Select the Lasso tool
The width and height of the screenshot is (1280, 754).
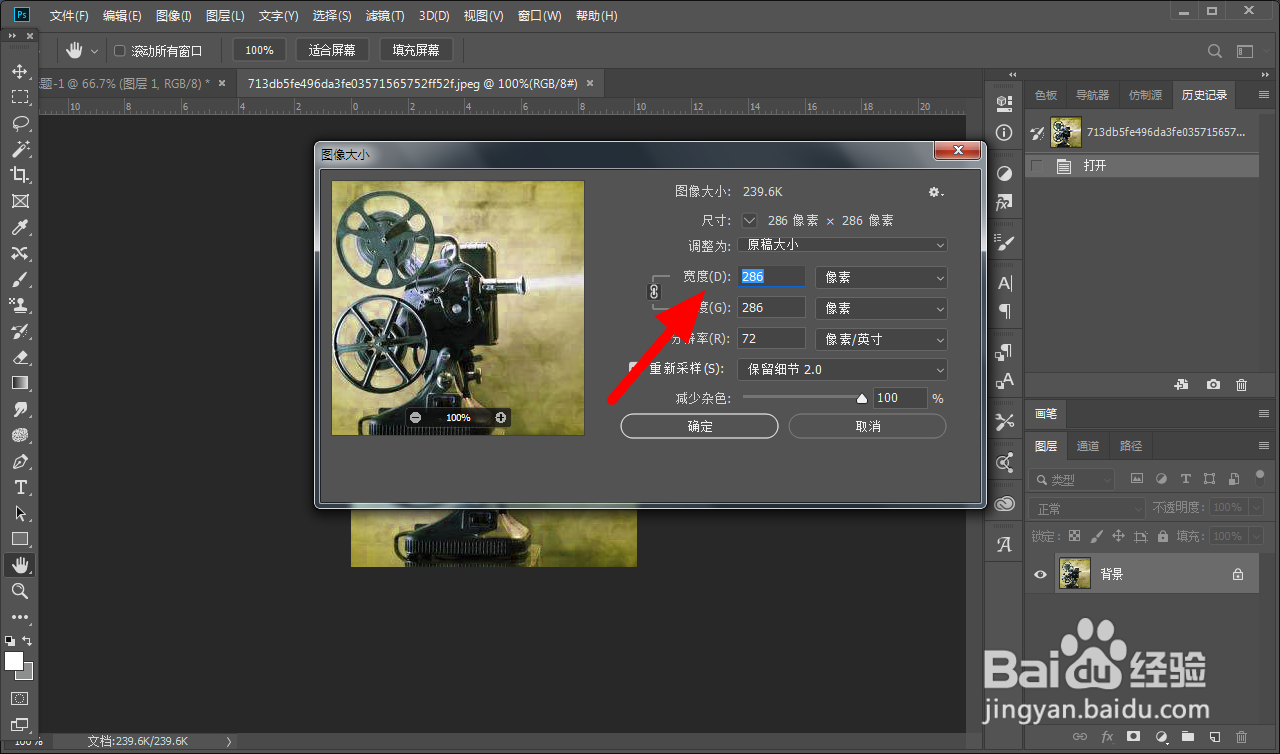(x=19, y=123)
